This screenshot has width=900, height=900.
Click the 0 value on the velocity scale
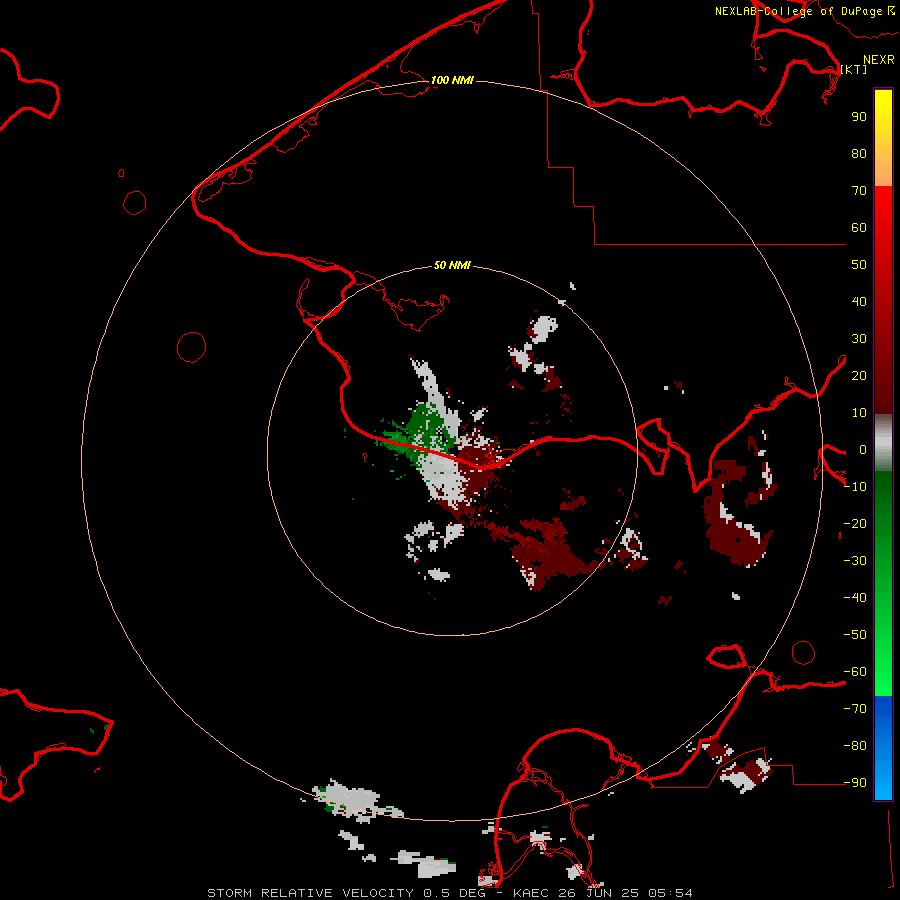tap(863, 449)
